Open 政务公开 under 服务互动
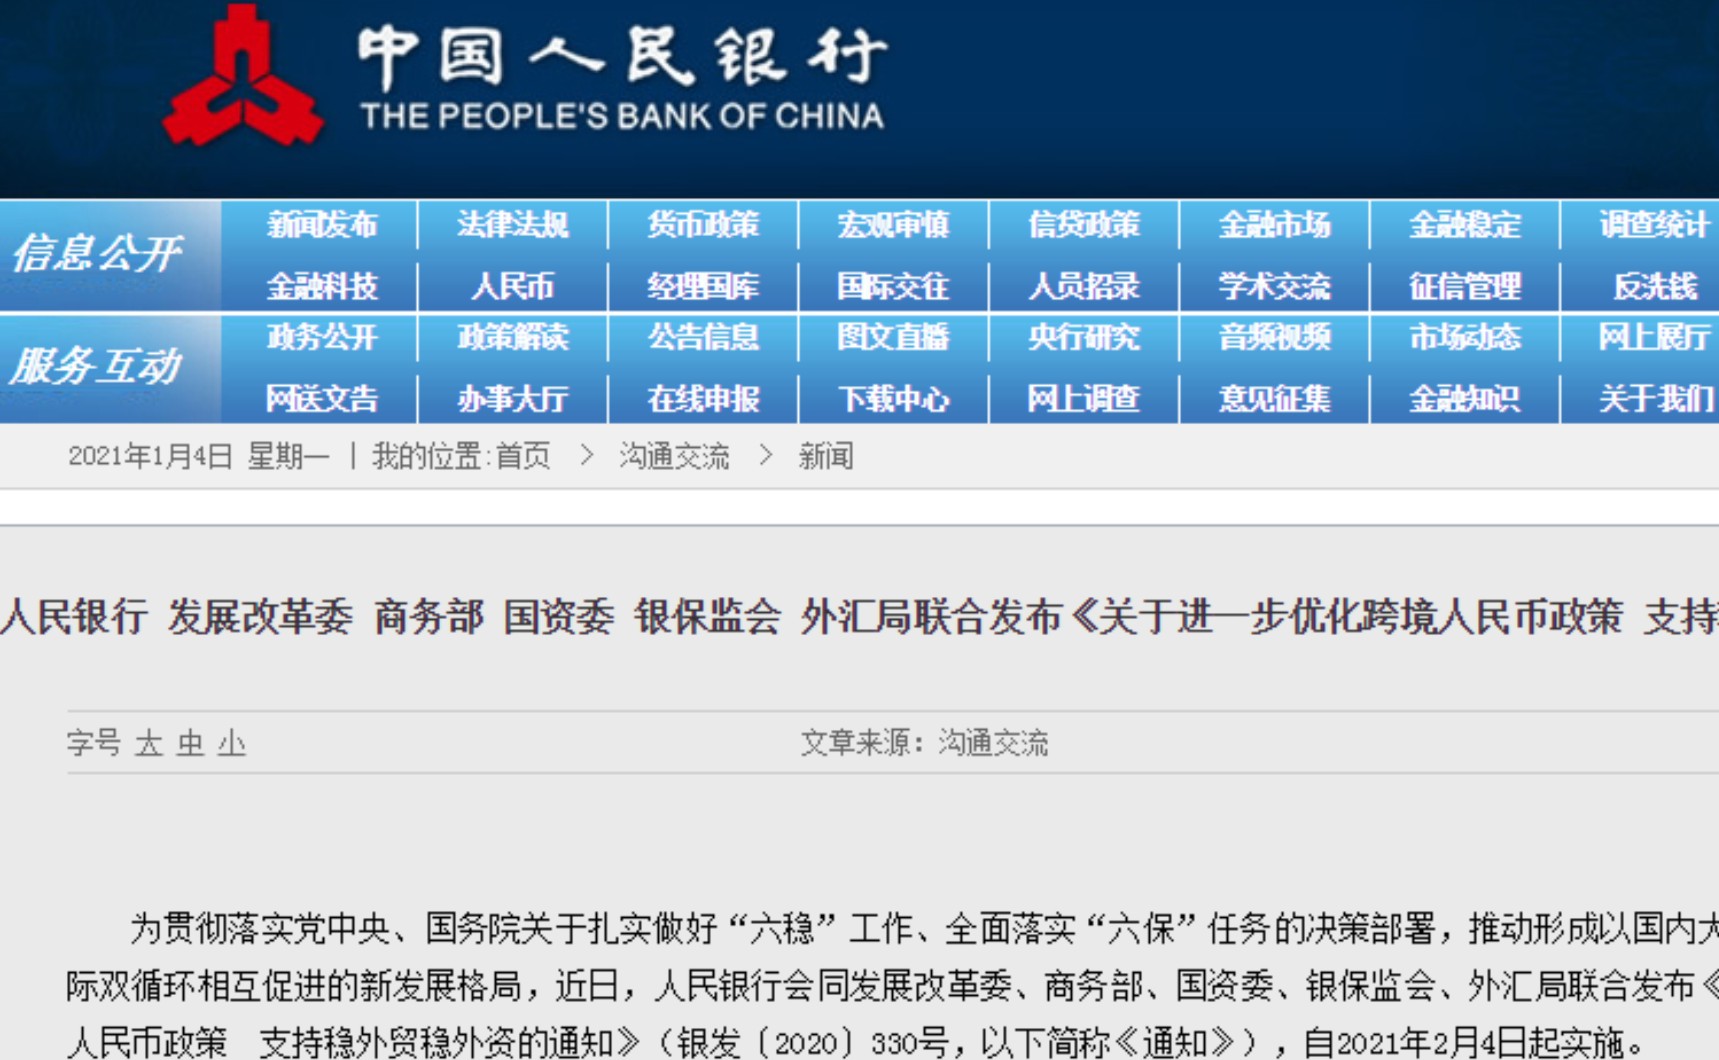 pyautogui.click(x=322, y=337)
